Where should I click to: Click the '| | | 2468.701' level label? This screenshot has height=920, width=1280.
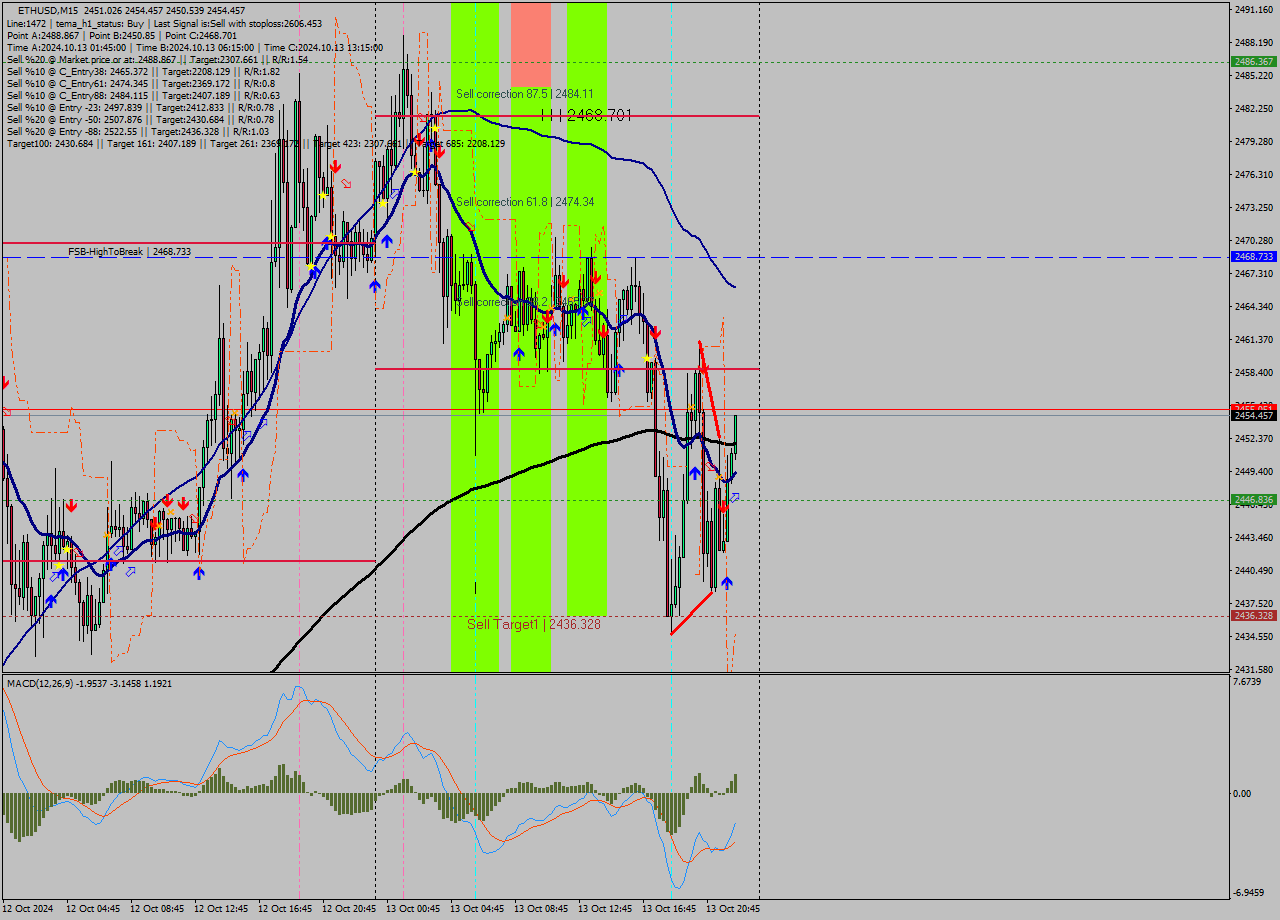[x=585, y=116]
